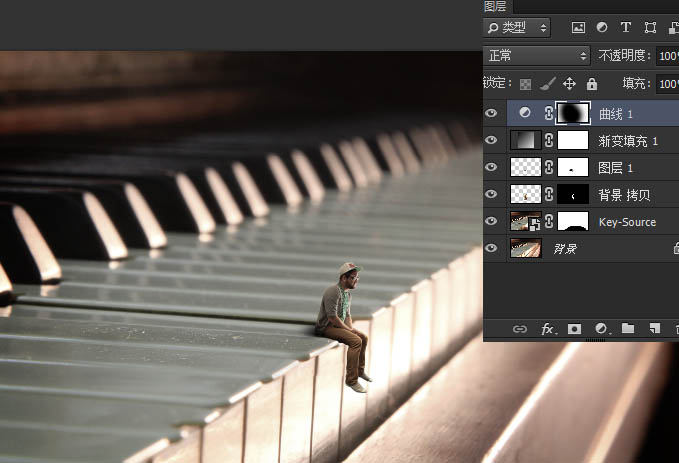The width and height of the screenshot is (679, 463).
Task: Select layer name 曲线 1
Action: coord(616,114)
